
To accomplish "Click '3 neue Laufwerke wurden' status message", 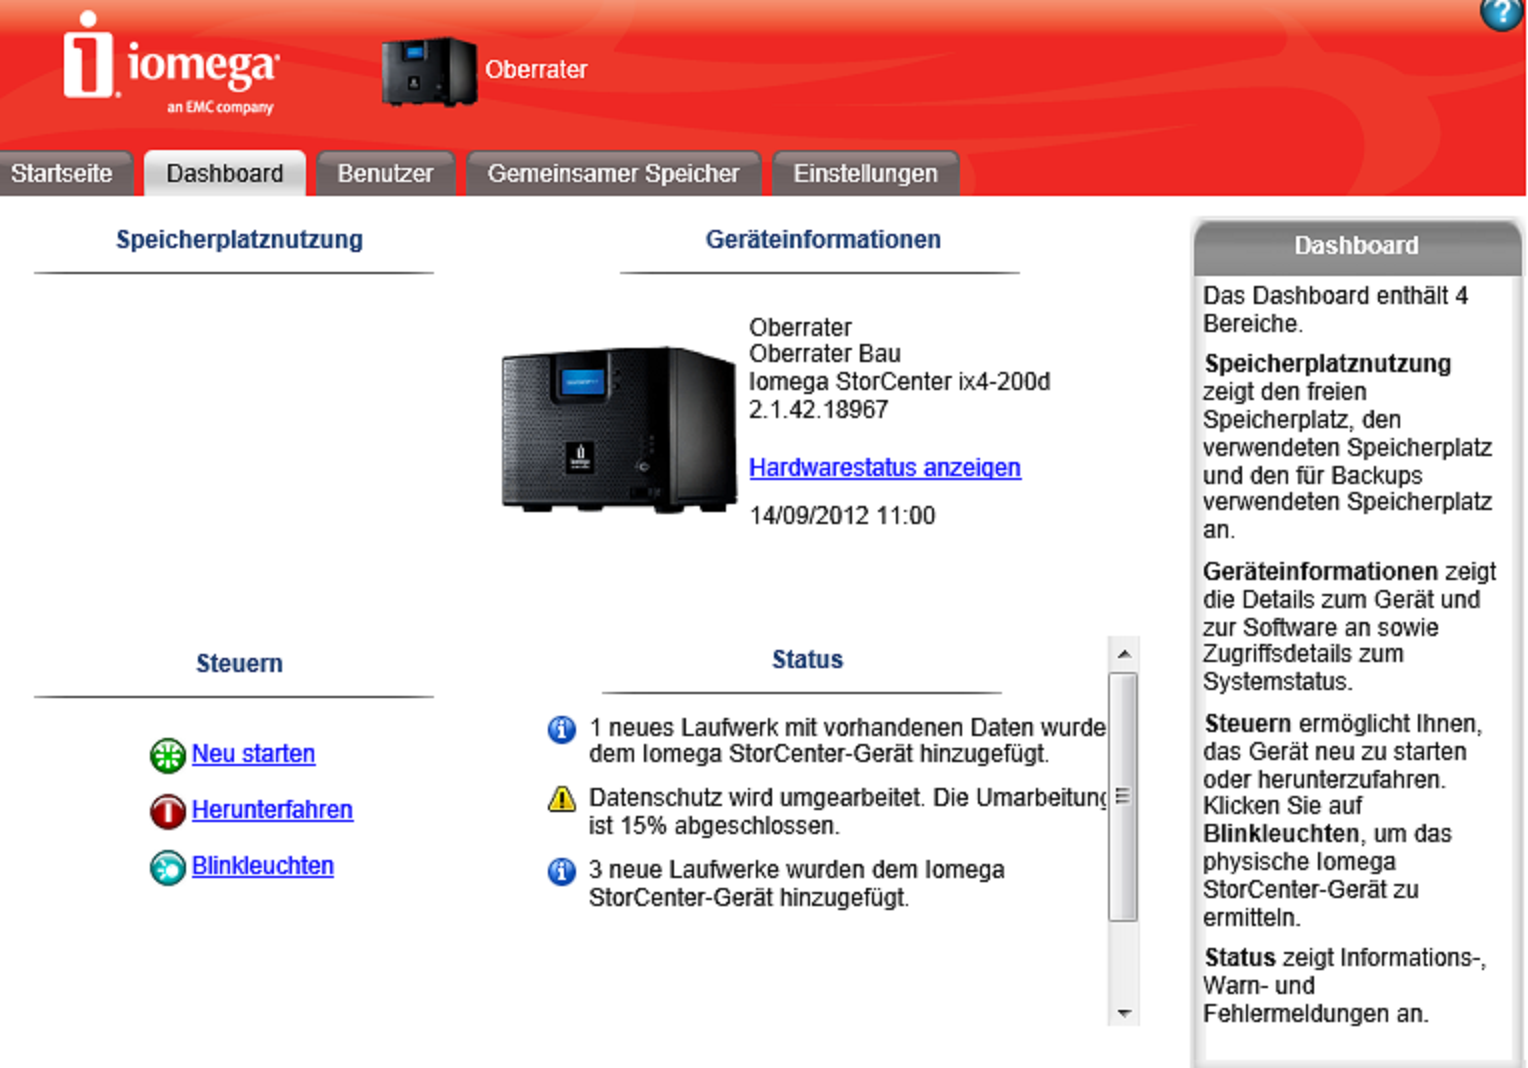I will click(x=797, y=883).
